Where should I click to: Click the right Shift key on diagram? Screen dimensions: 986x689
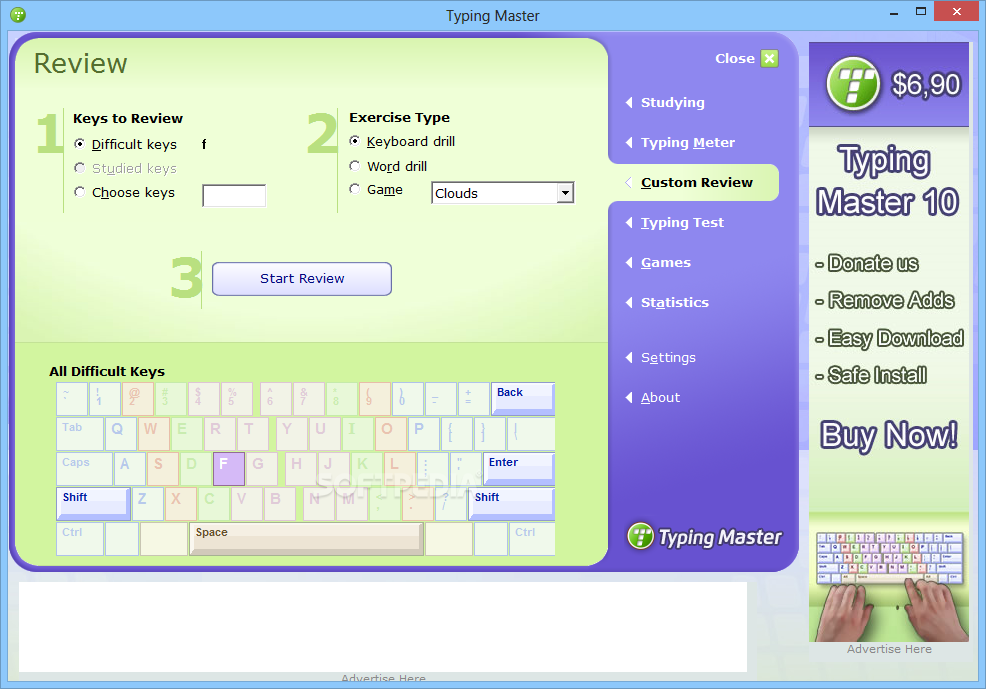coord(512,504)
